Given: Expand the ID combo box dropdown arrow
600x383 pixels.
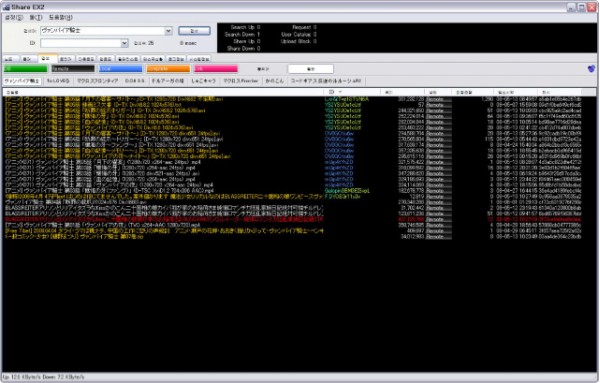Looking at the screenshot, I should point(124,43).
